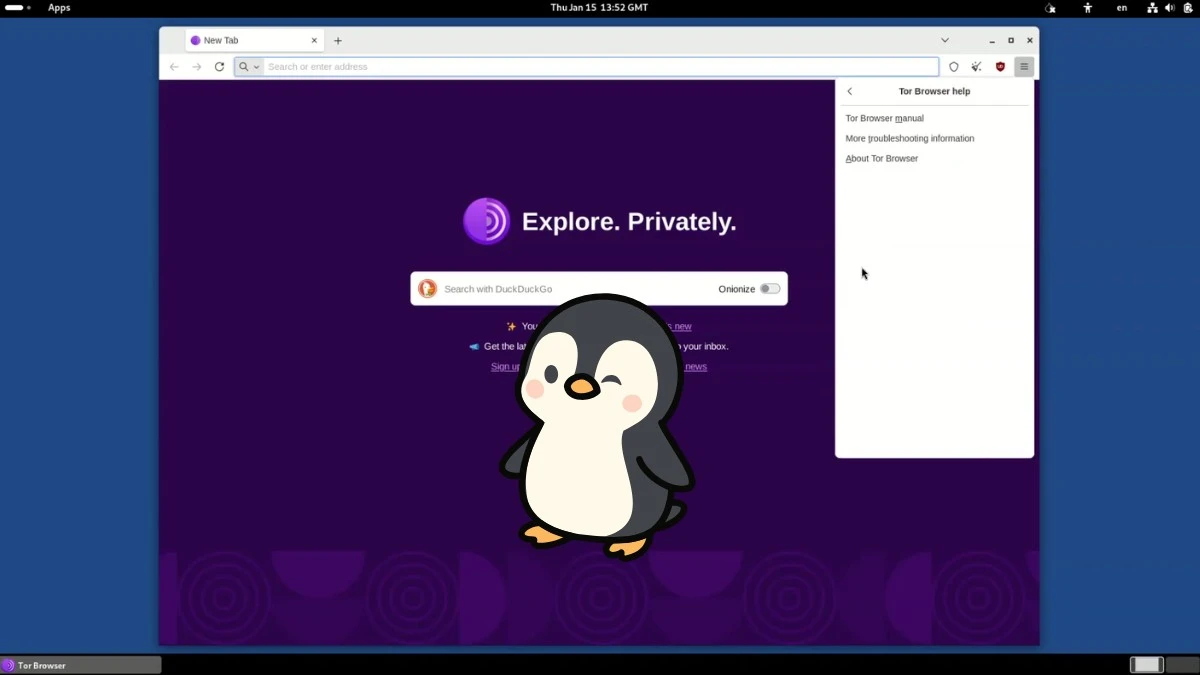Image resolution: width=1200 pixels, height=675 pixels.
Task: Open the uBlock Origin shield icon
Action: click(x=1000, y=67)
